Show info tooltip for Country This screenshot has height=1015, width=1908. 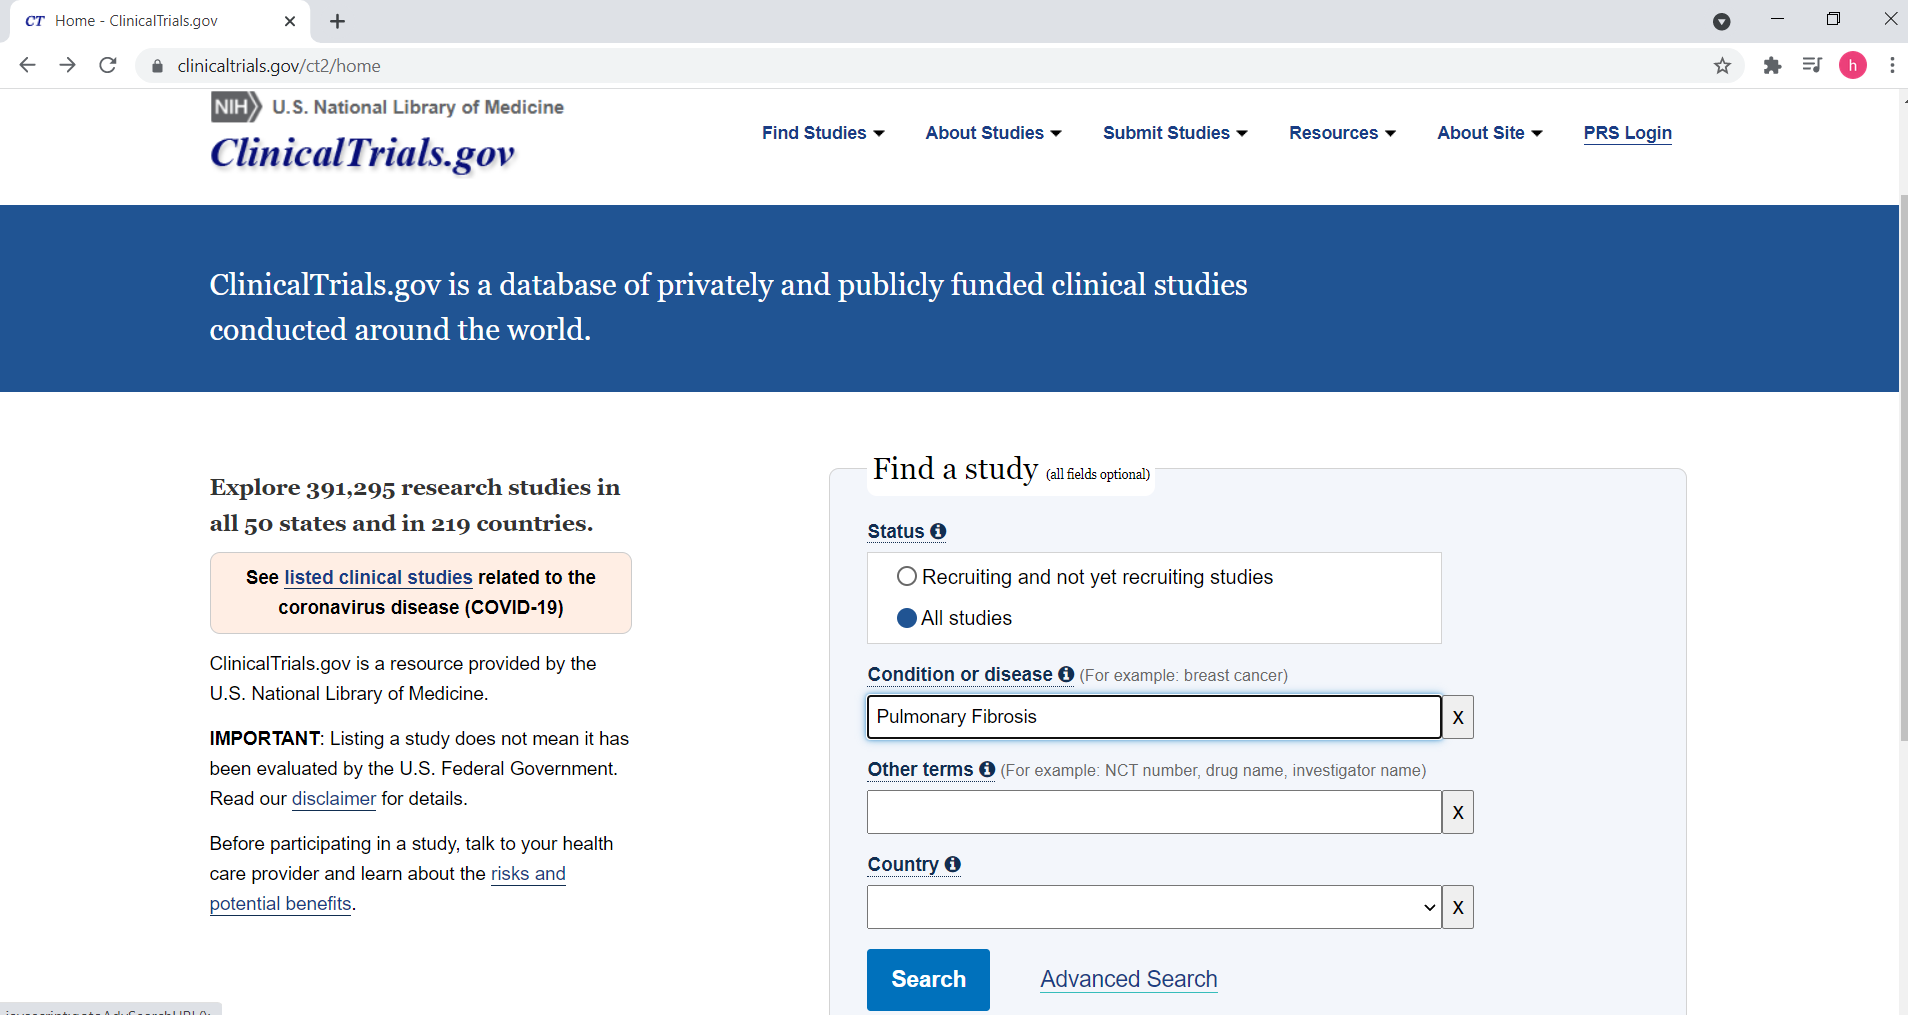952,864
